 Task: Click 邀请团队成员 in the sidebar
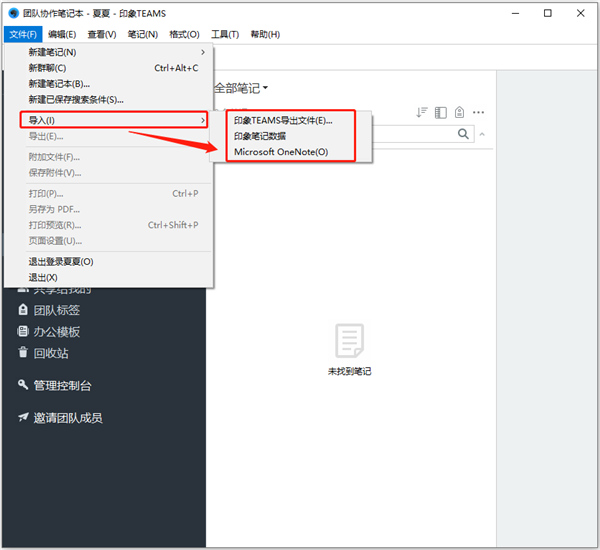(67, 418)
